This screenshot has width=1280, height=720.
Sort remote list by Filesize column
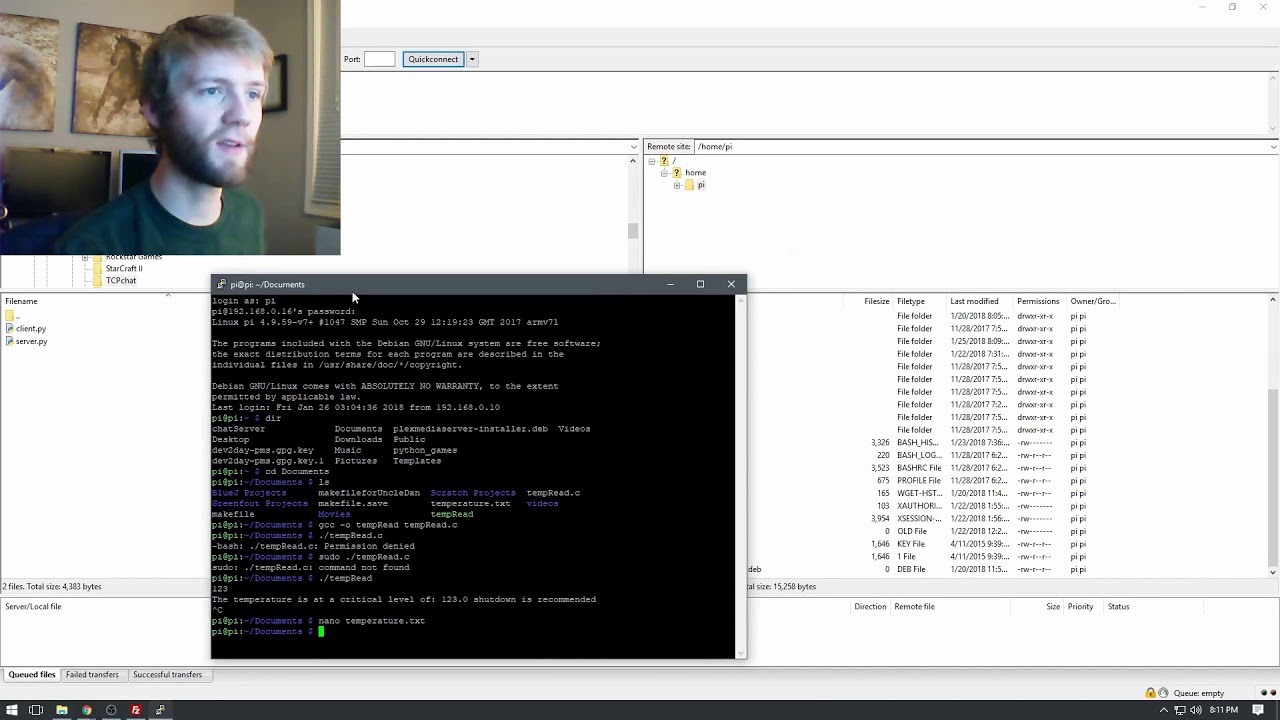[x=876, y=301]
